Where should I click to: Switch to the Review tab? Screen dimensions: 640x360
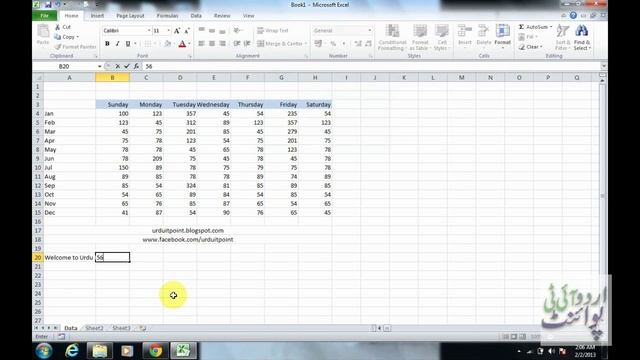click(x=222, y=16)
